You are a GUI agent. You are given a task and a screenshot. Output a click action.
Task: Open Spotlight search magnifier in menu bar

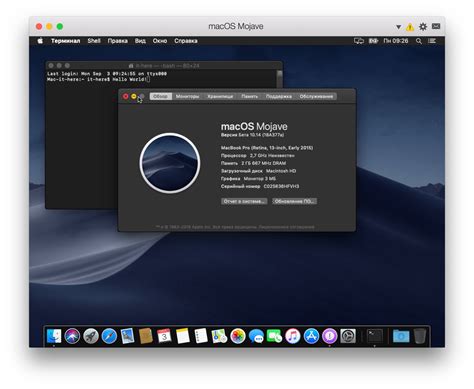(x=419, y=41)
